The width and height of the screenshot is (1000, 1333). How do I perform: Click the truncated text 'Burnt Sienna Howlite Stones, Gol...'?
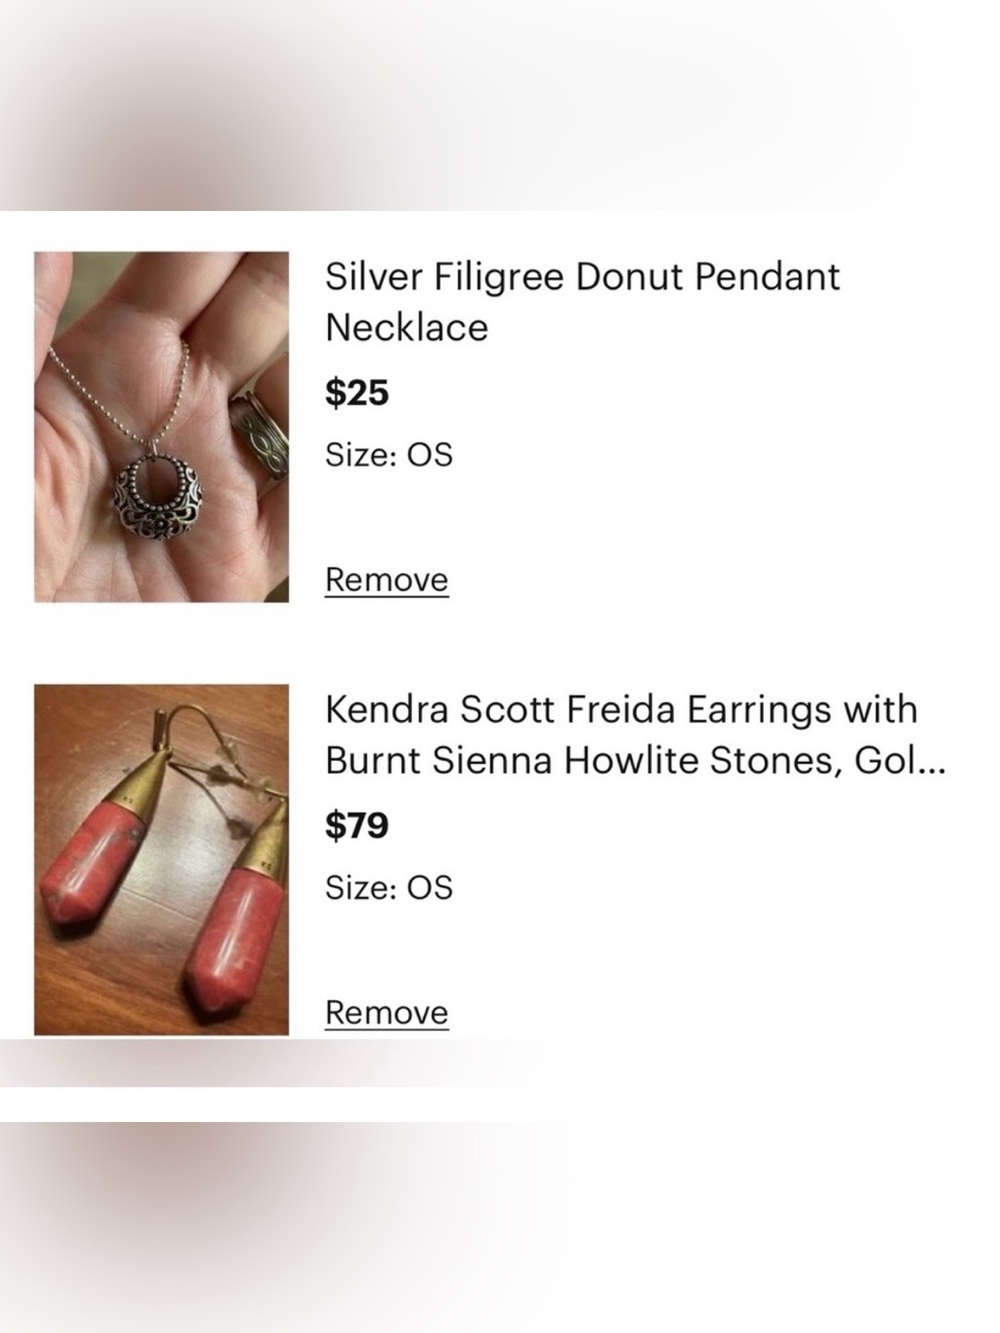coord(634,761)
